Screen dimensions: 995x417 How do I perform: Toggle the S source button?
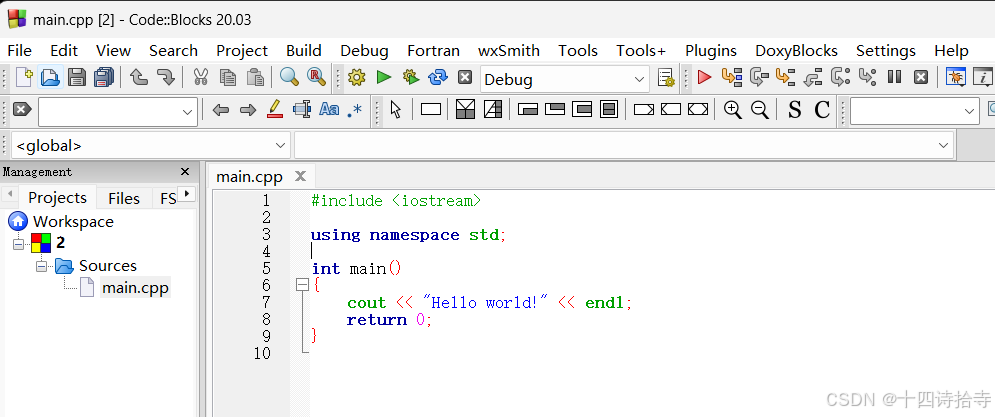[794, 110]
